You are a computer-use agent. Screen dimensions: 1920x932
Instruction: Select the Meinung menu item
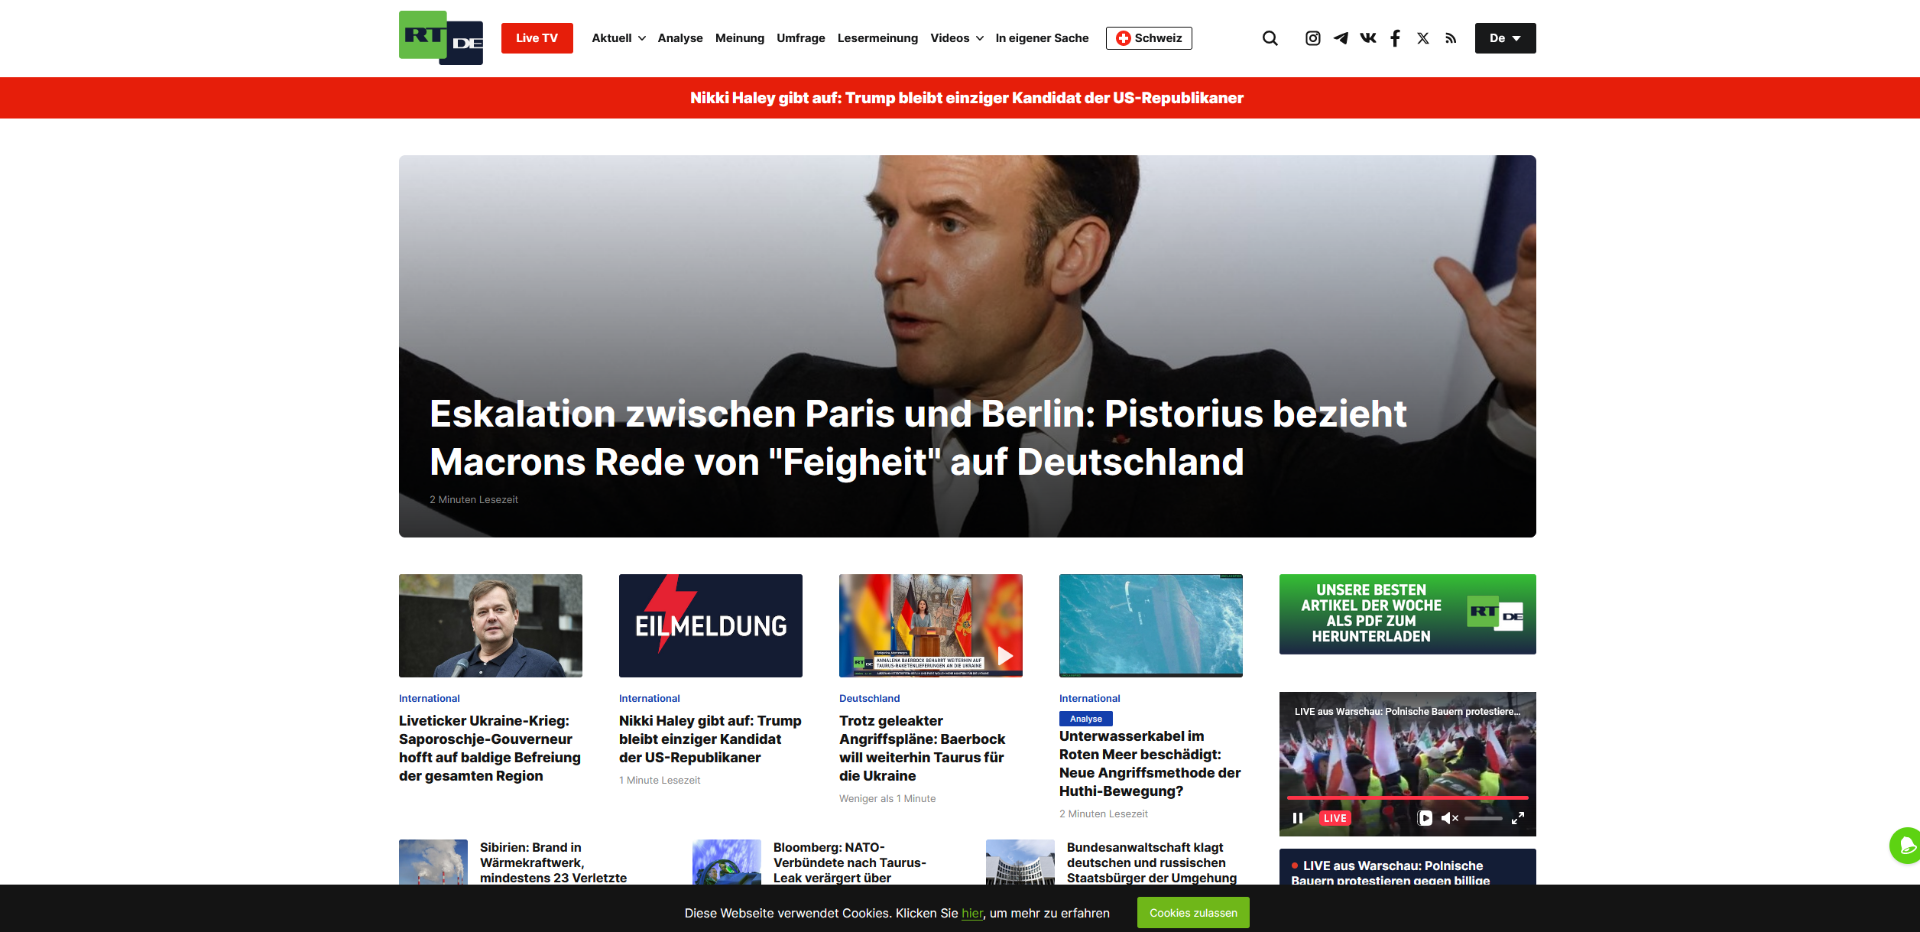740,38
